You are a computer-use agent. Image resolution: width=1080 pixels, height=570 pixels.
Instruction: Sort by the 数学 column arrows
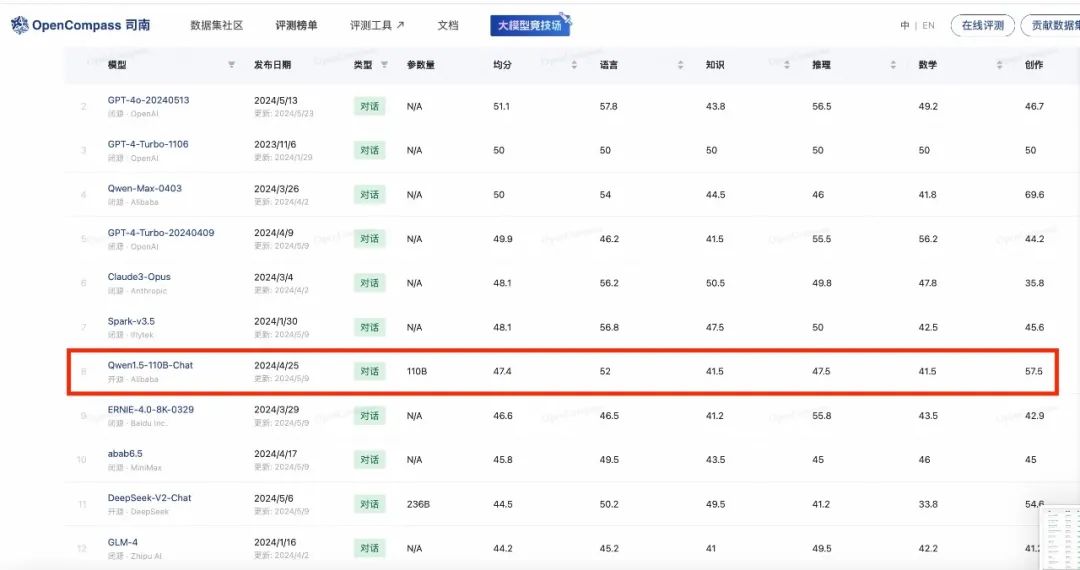[x=999, y=65]
